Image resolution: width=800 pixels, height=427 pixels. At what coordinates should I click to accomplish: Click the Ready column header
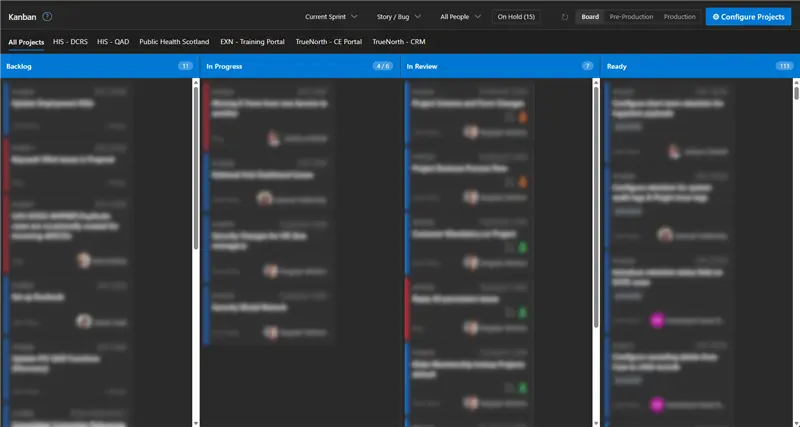click(701, 66)
